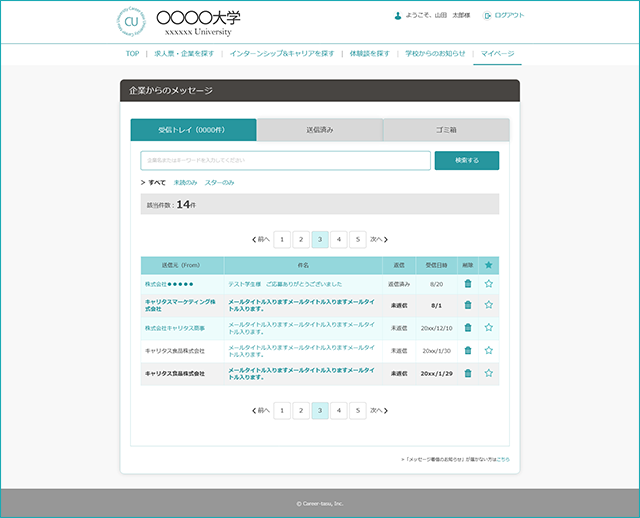Image resolution: width=640 pixels, height=518 pixels.
Task: Open the マイページ navigation item
Action: (497, 53)
